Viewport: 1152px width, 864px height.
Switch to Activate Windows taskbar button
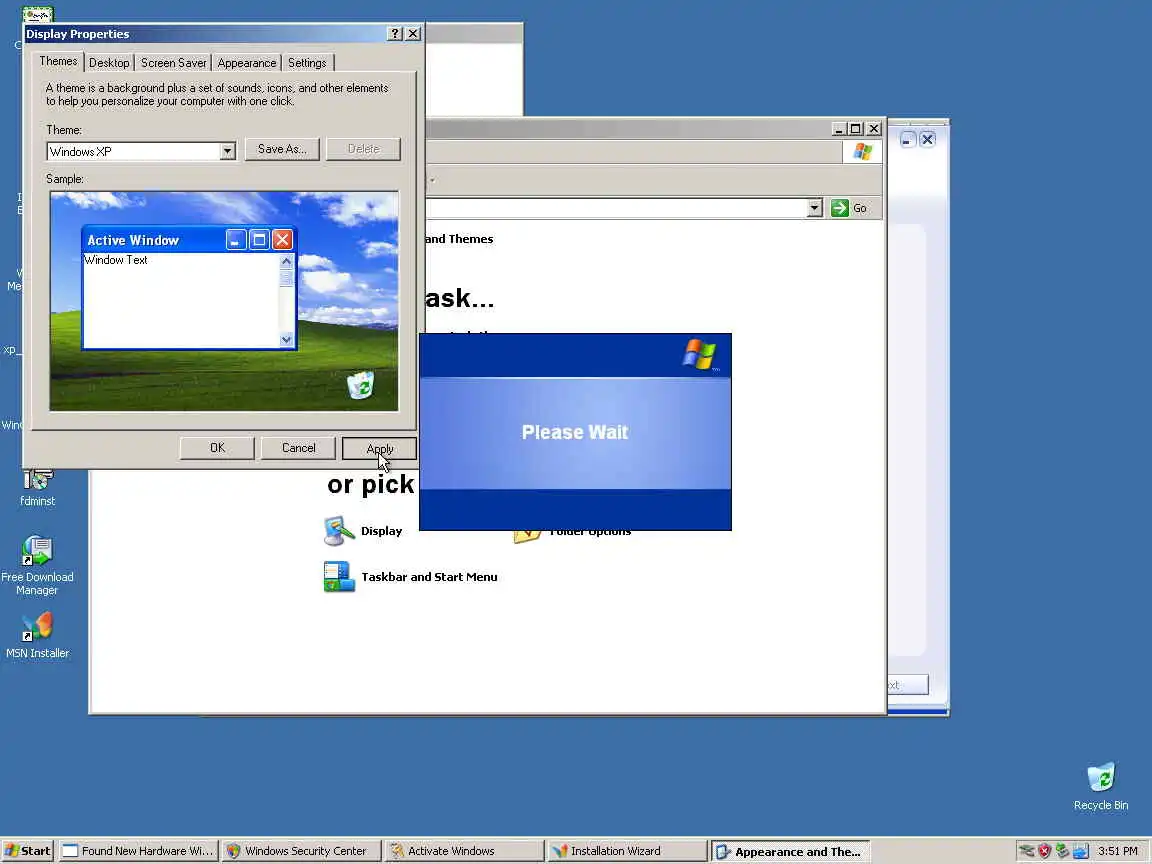pyautogui.click(x=464, y=851)
